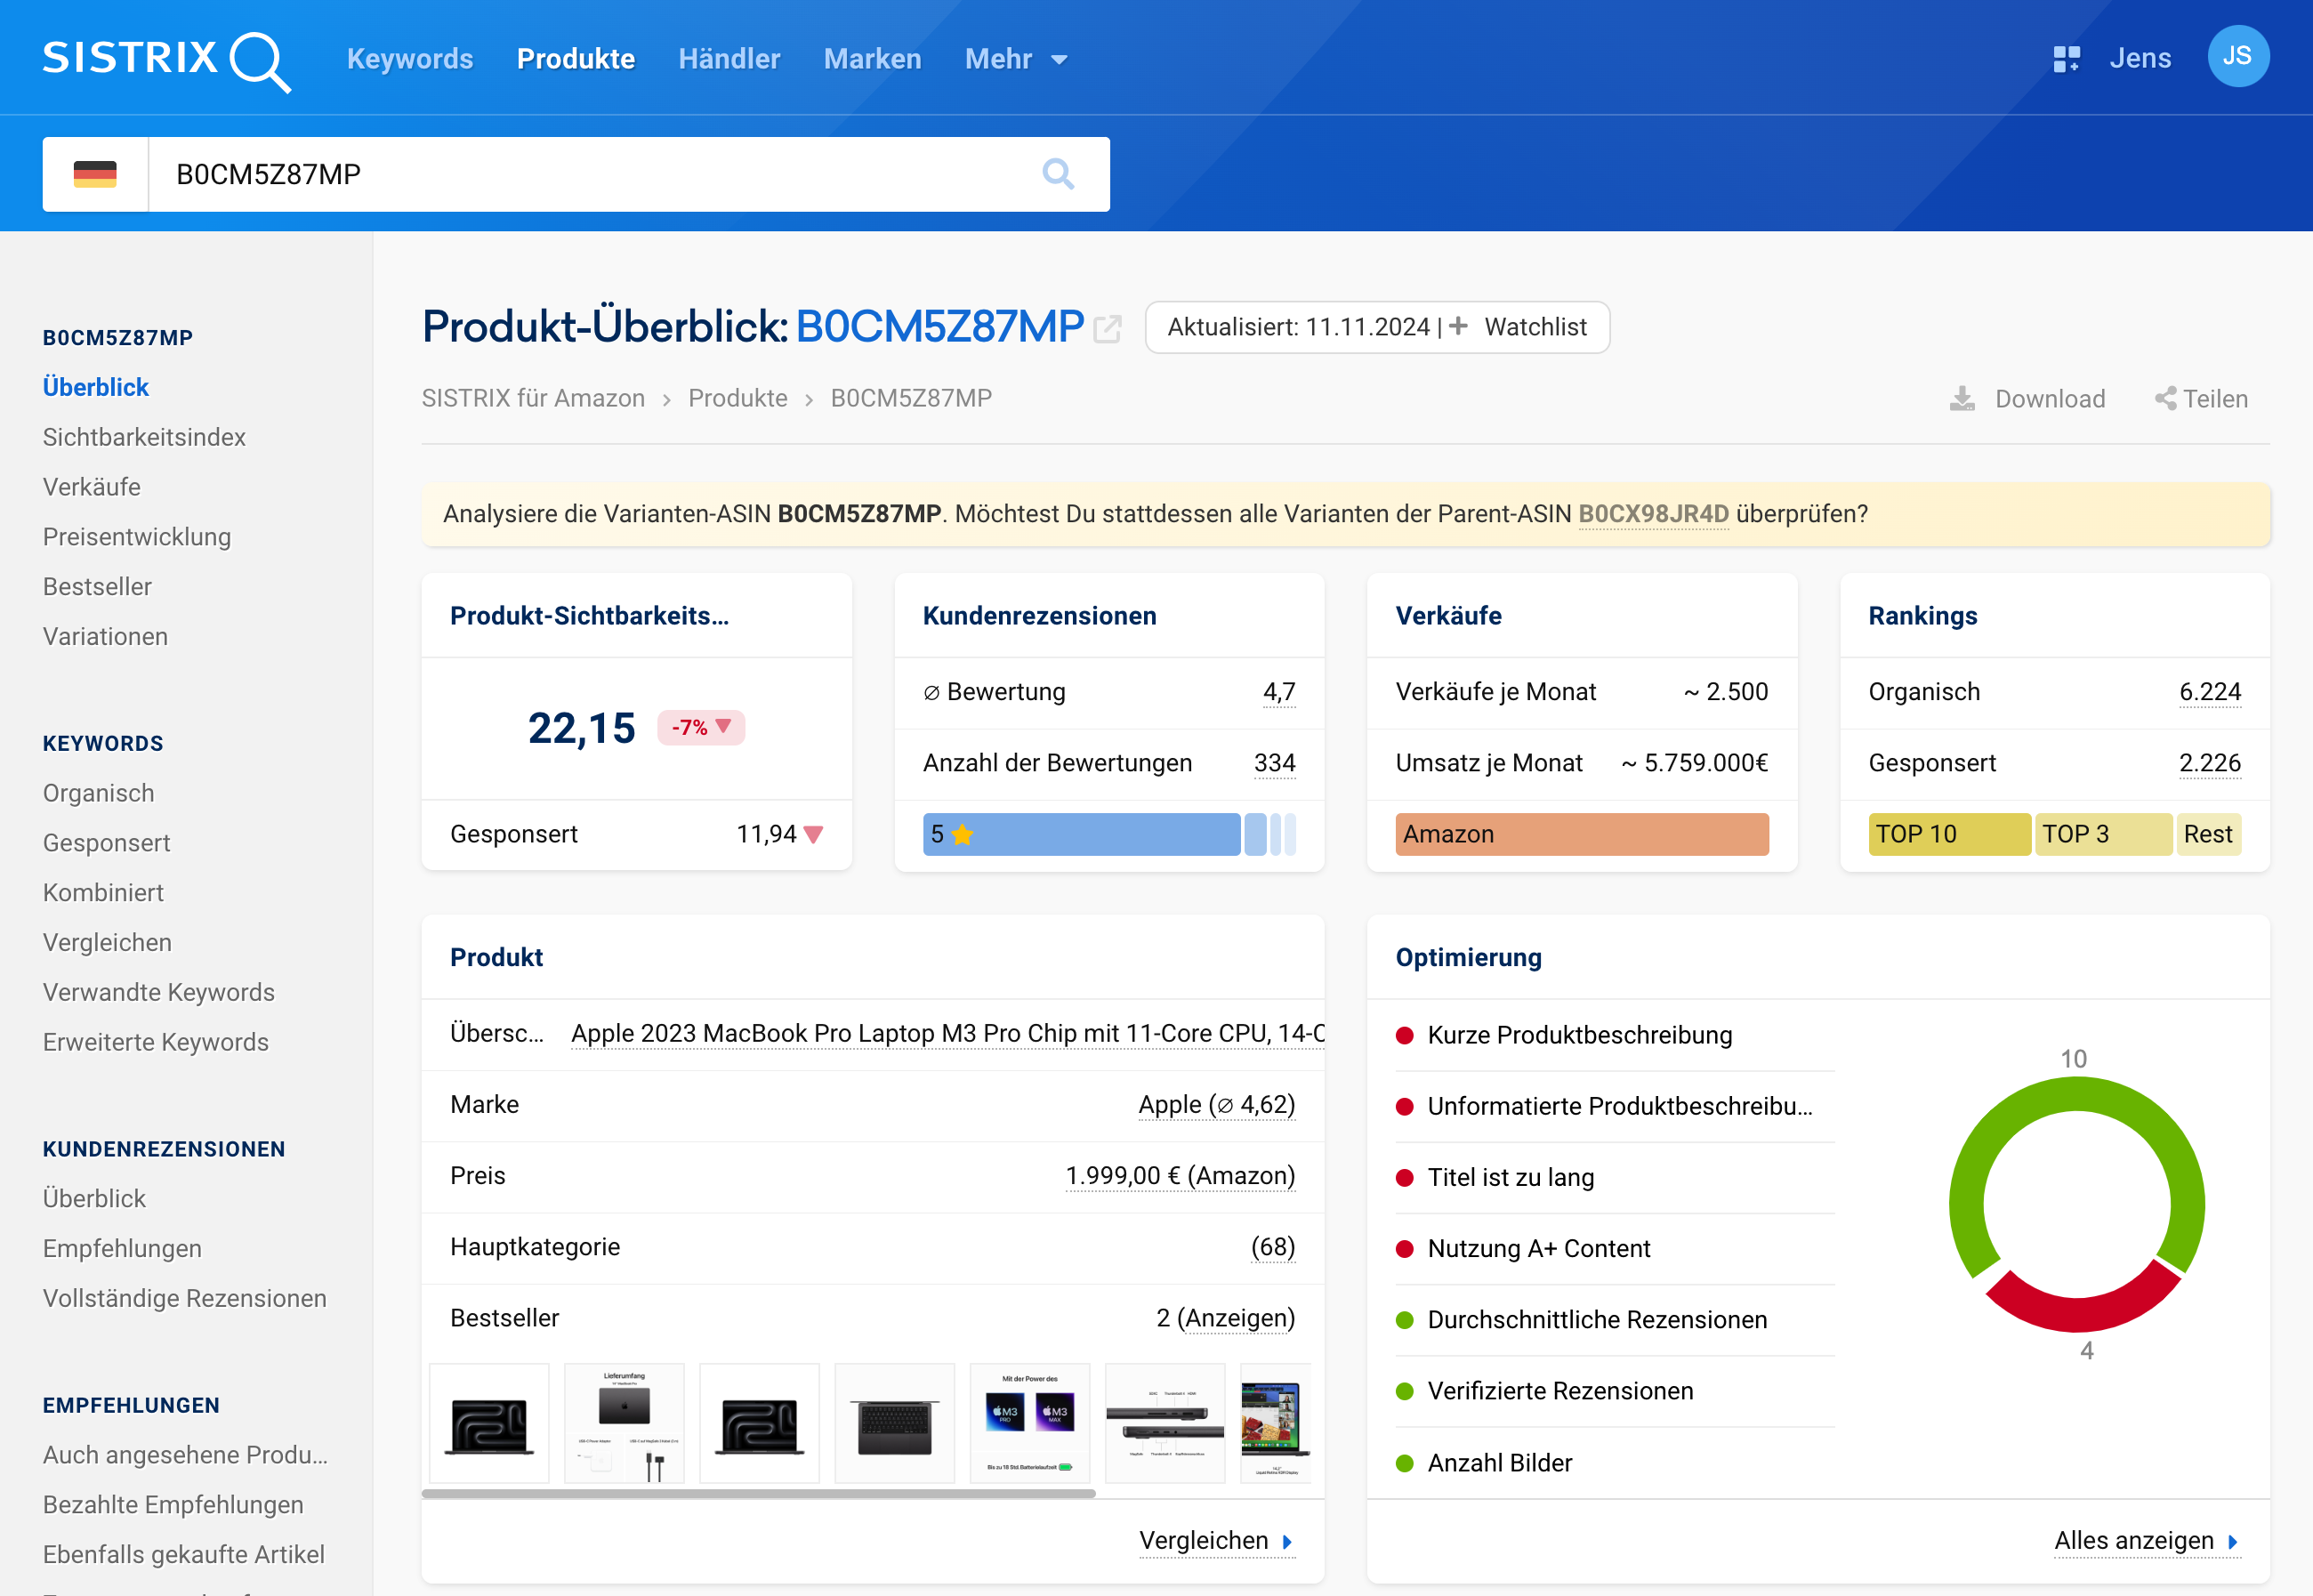Open the keyboard top-view product thumbnail
Viewport: 2313px width, 1596px height.
(894, 1423)
